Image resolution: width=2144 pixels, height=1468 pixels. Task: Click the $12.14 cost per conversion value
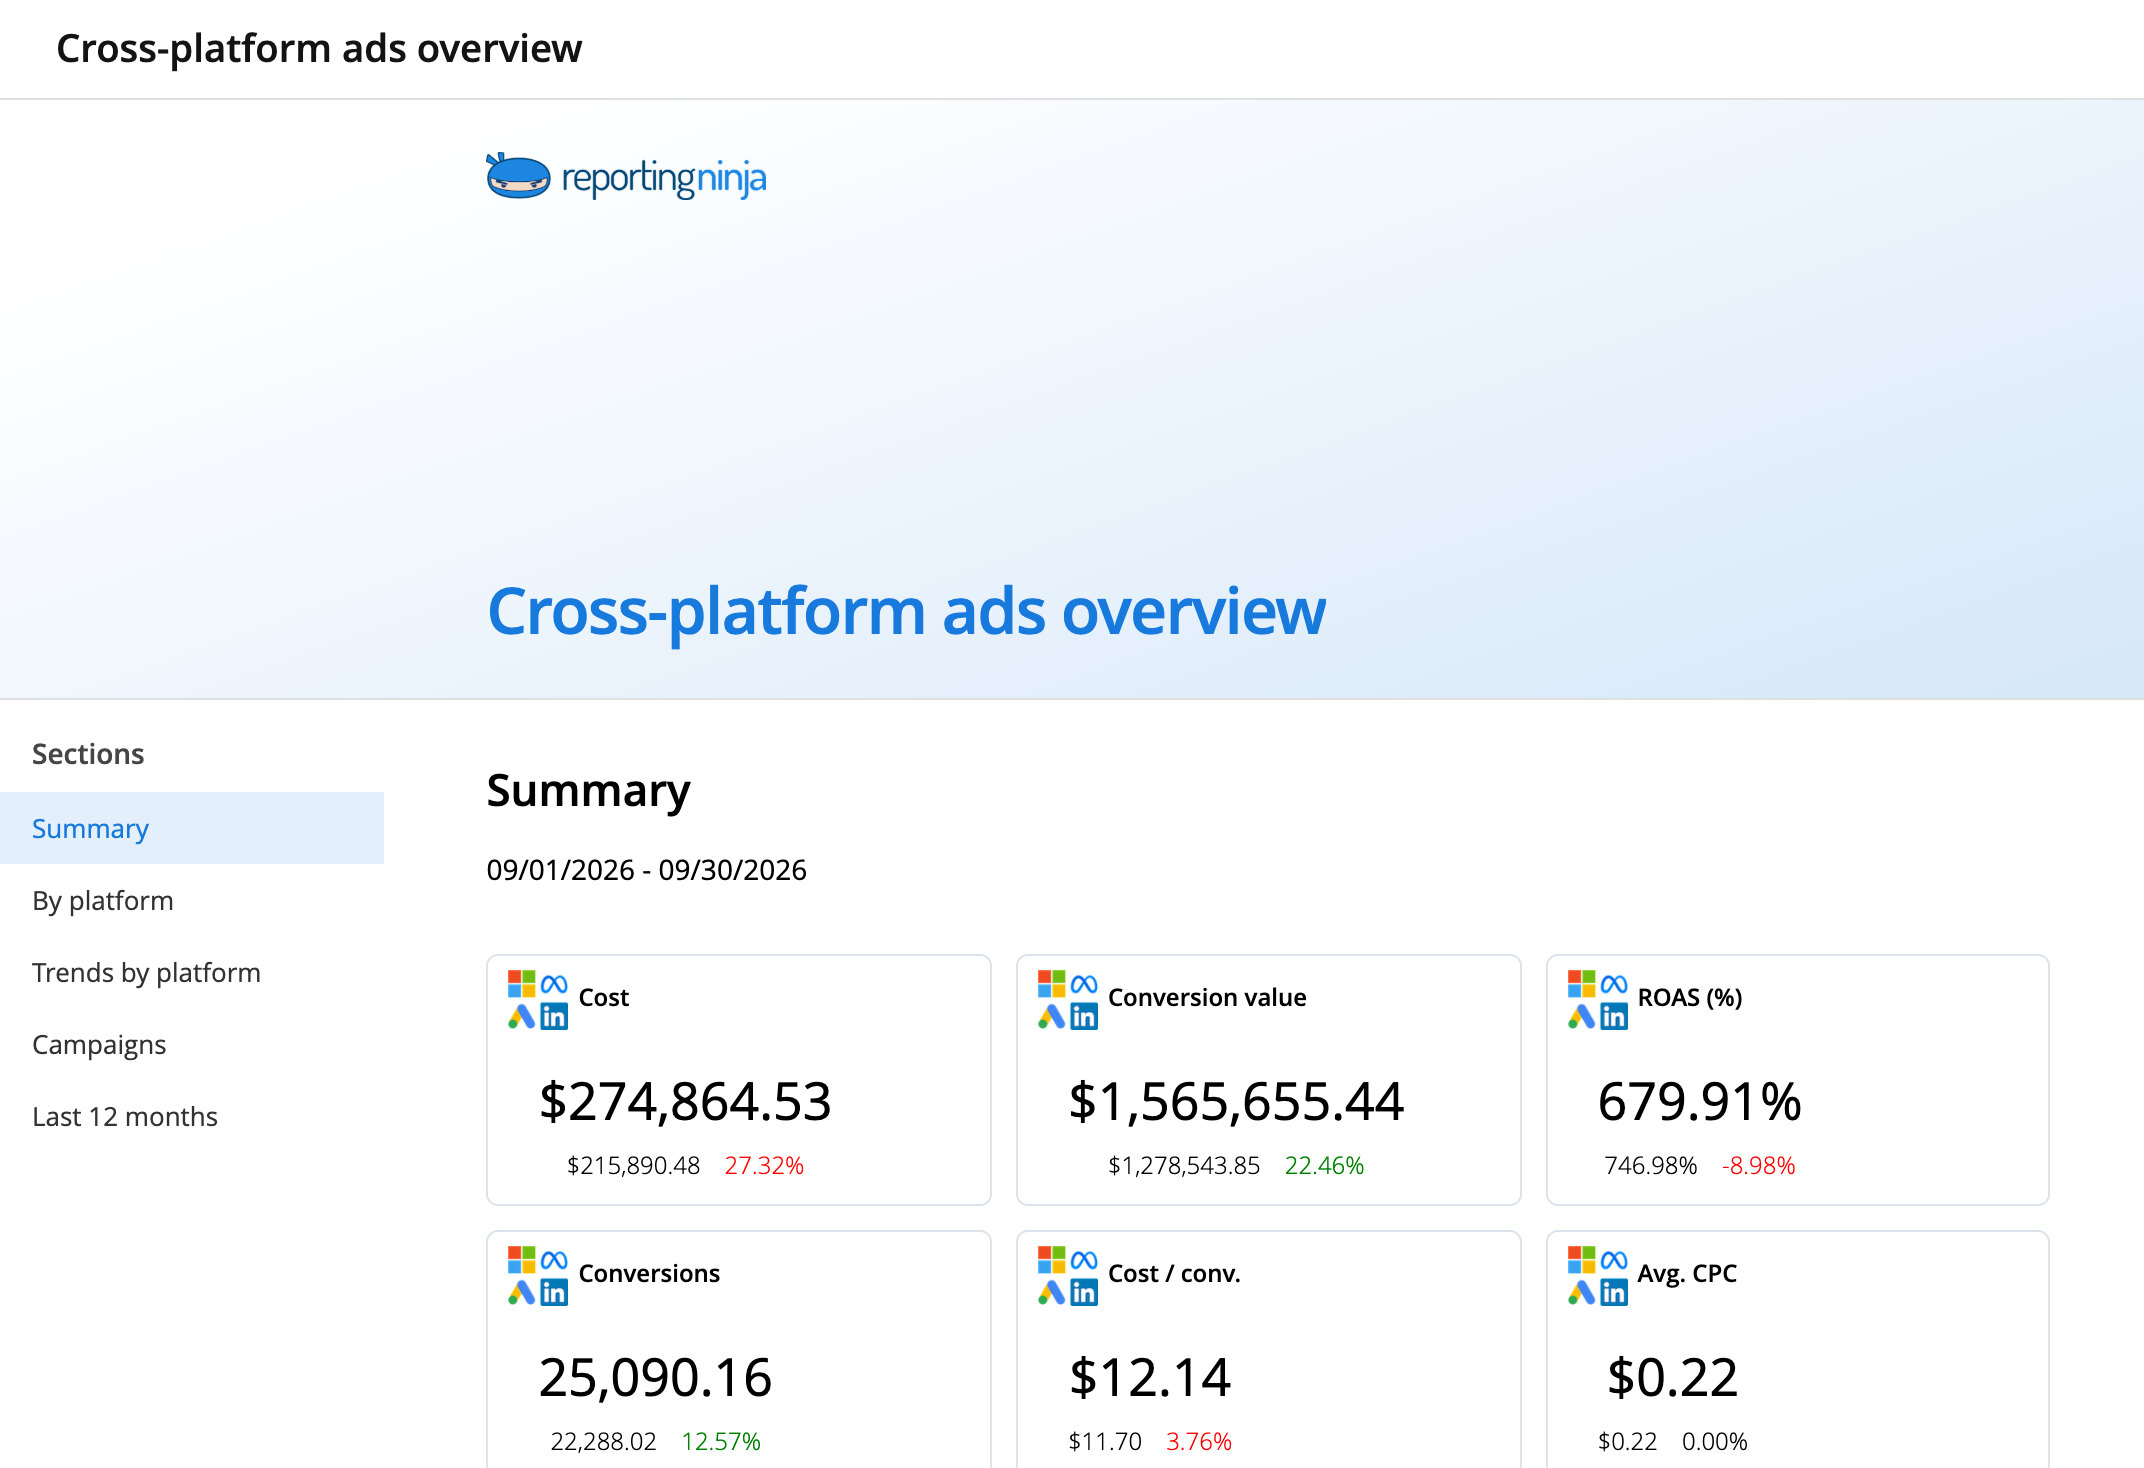pos(1149,1377)
